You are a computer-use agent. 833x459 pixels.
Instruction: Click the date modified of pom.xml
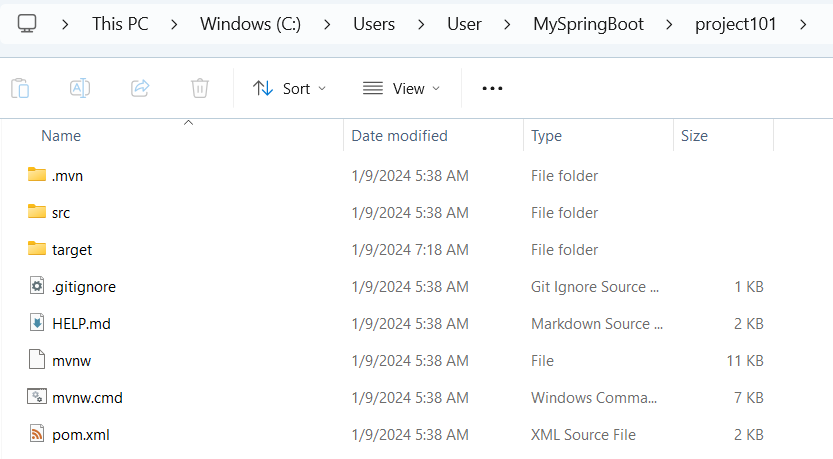point(410,435)
